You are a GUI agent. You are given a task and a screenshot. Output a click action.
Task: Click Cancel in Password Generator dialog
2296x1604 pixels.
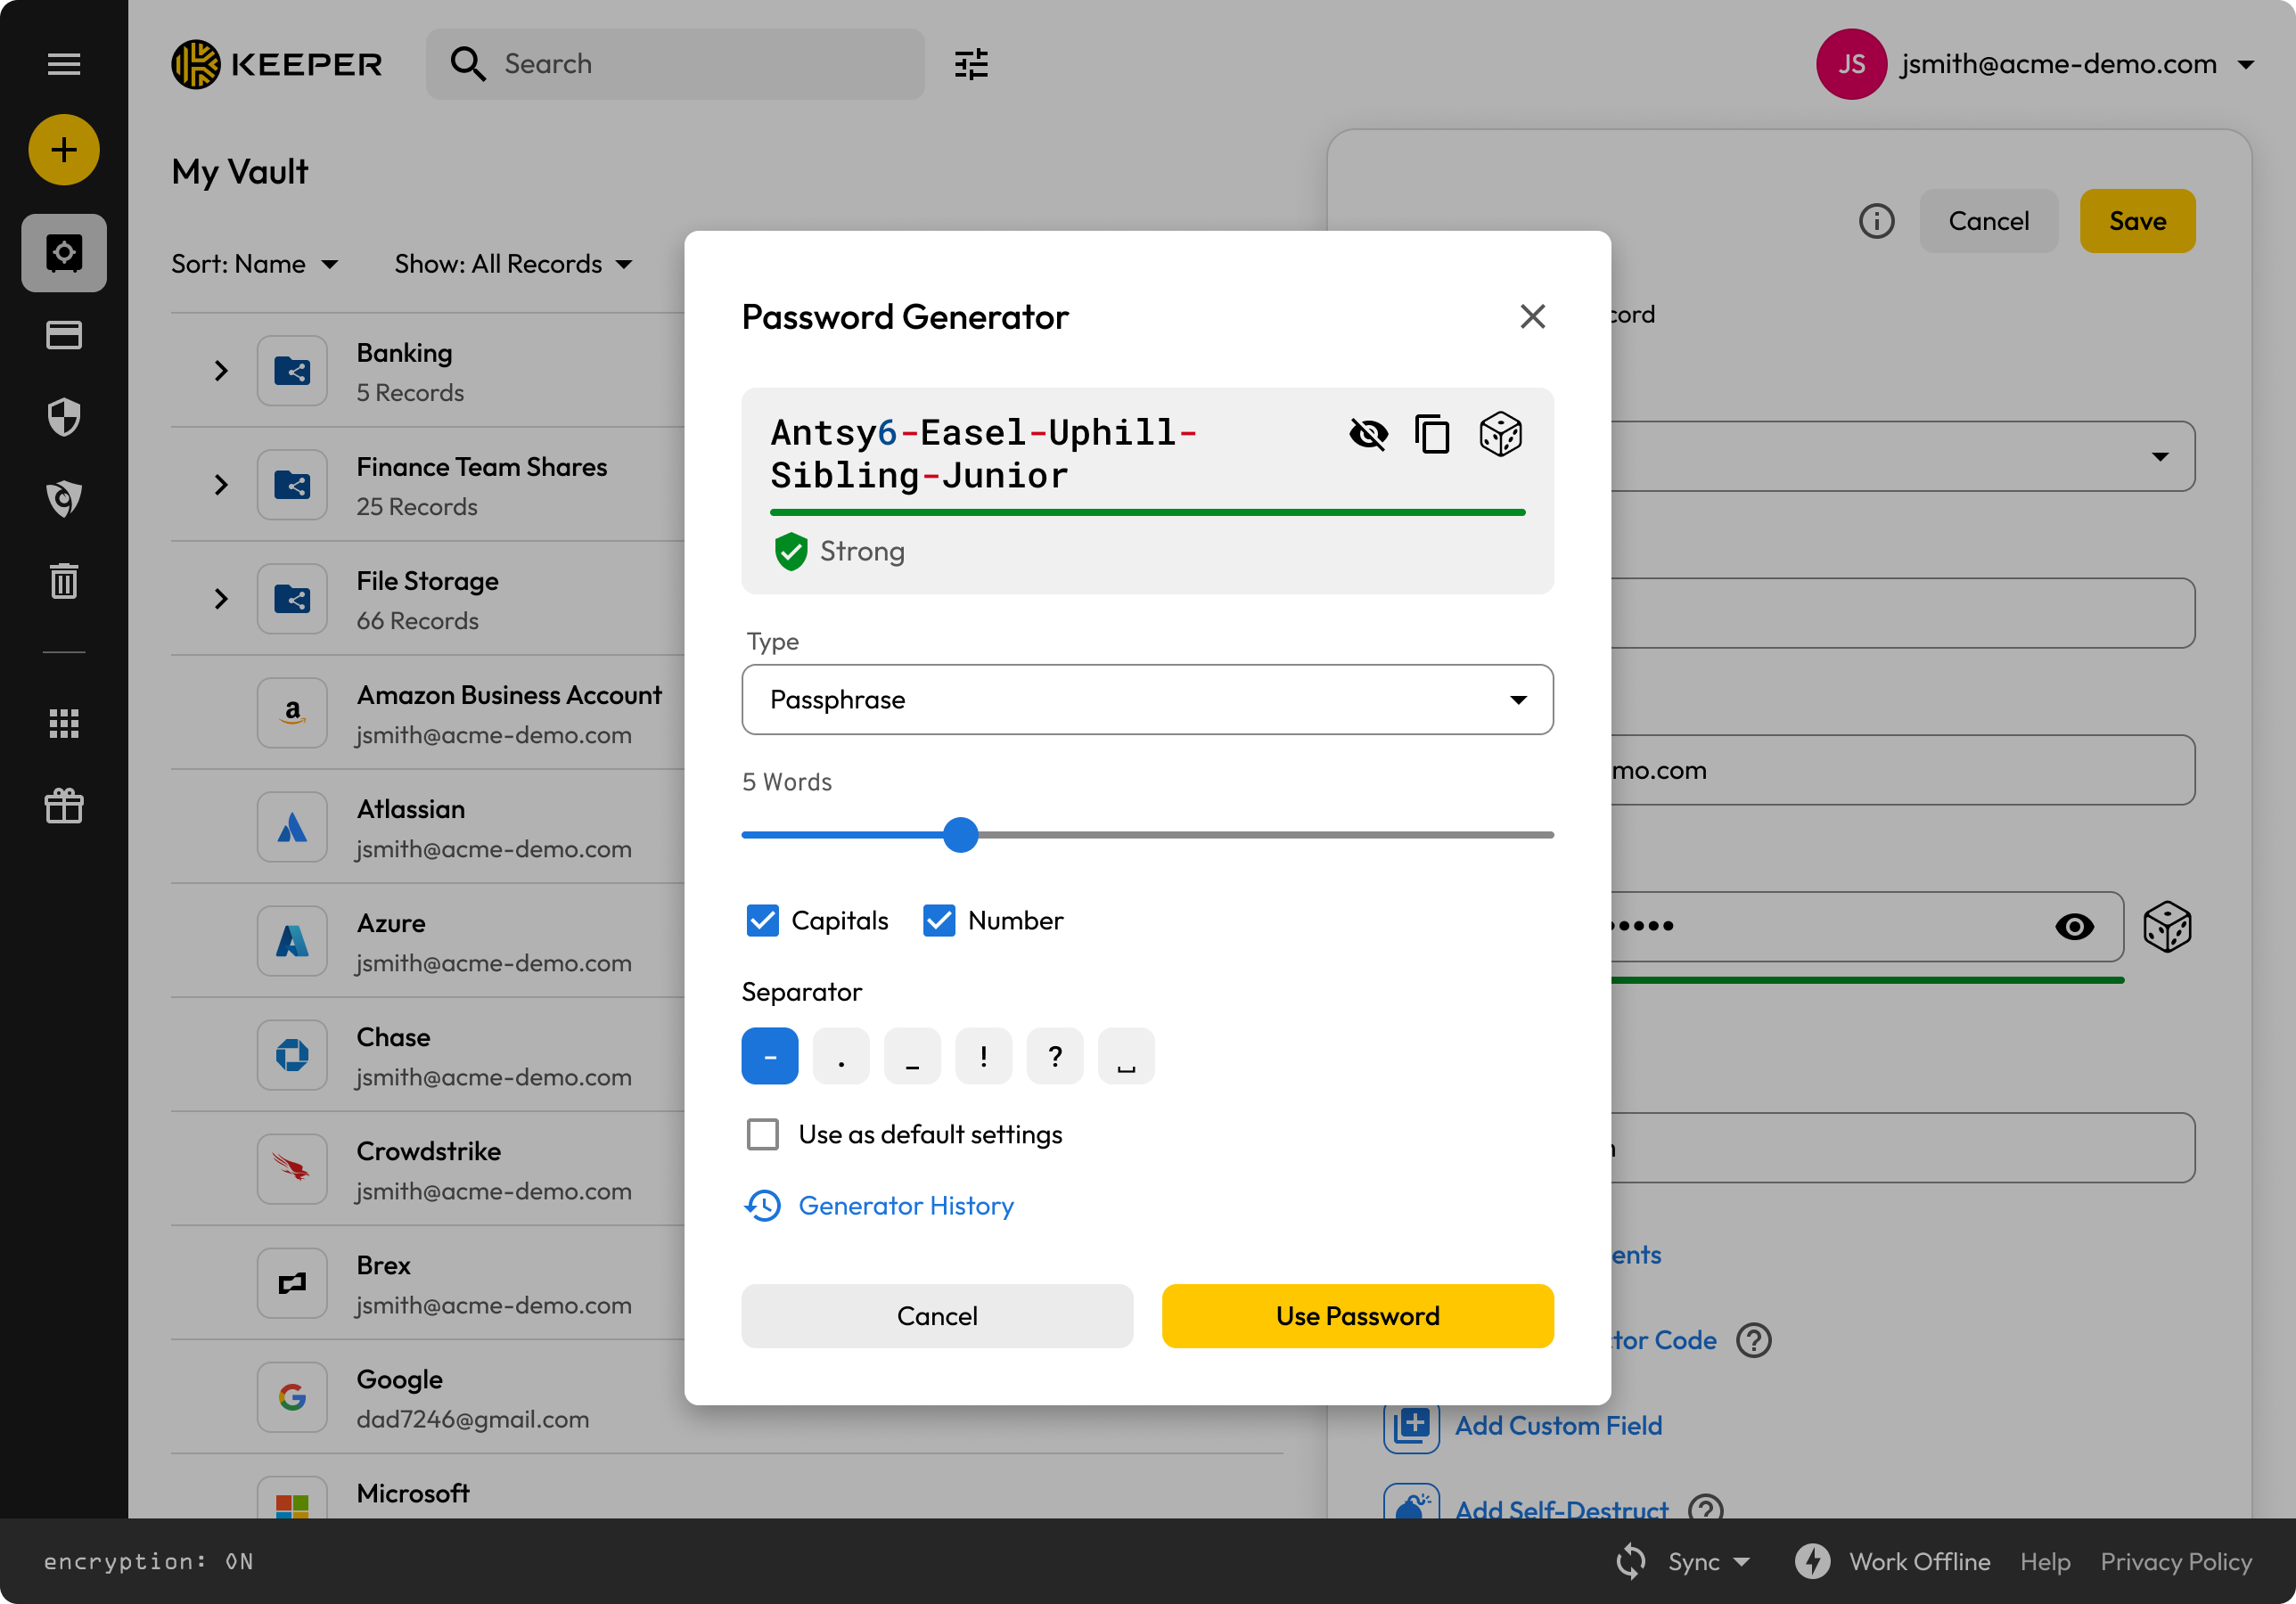(937, 1316)
